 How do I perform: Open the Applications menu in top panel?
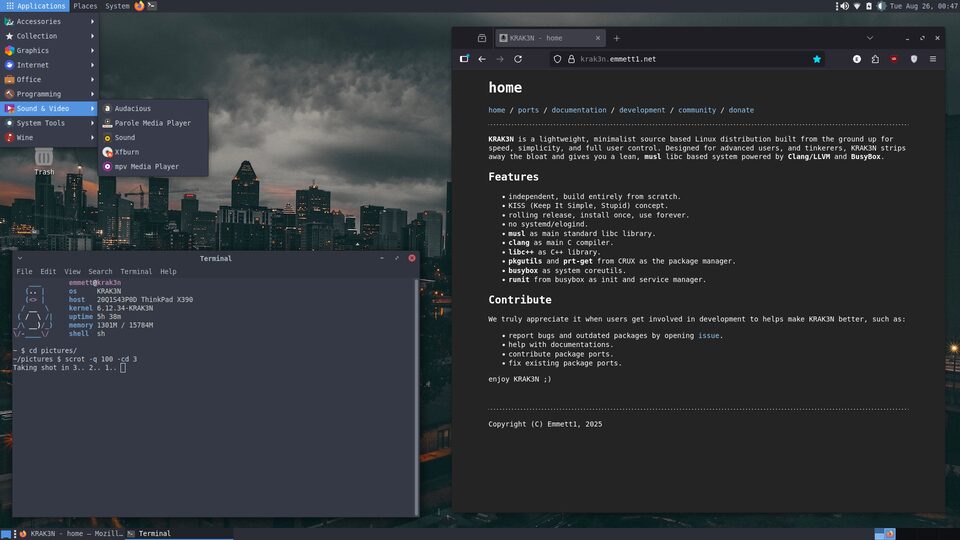pos(35,6)
